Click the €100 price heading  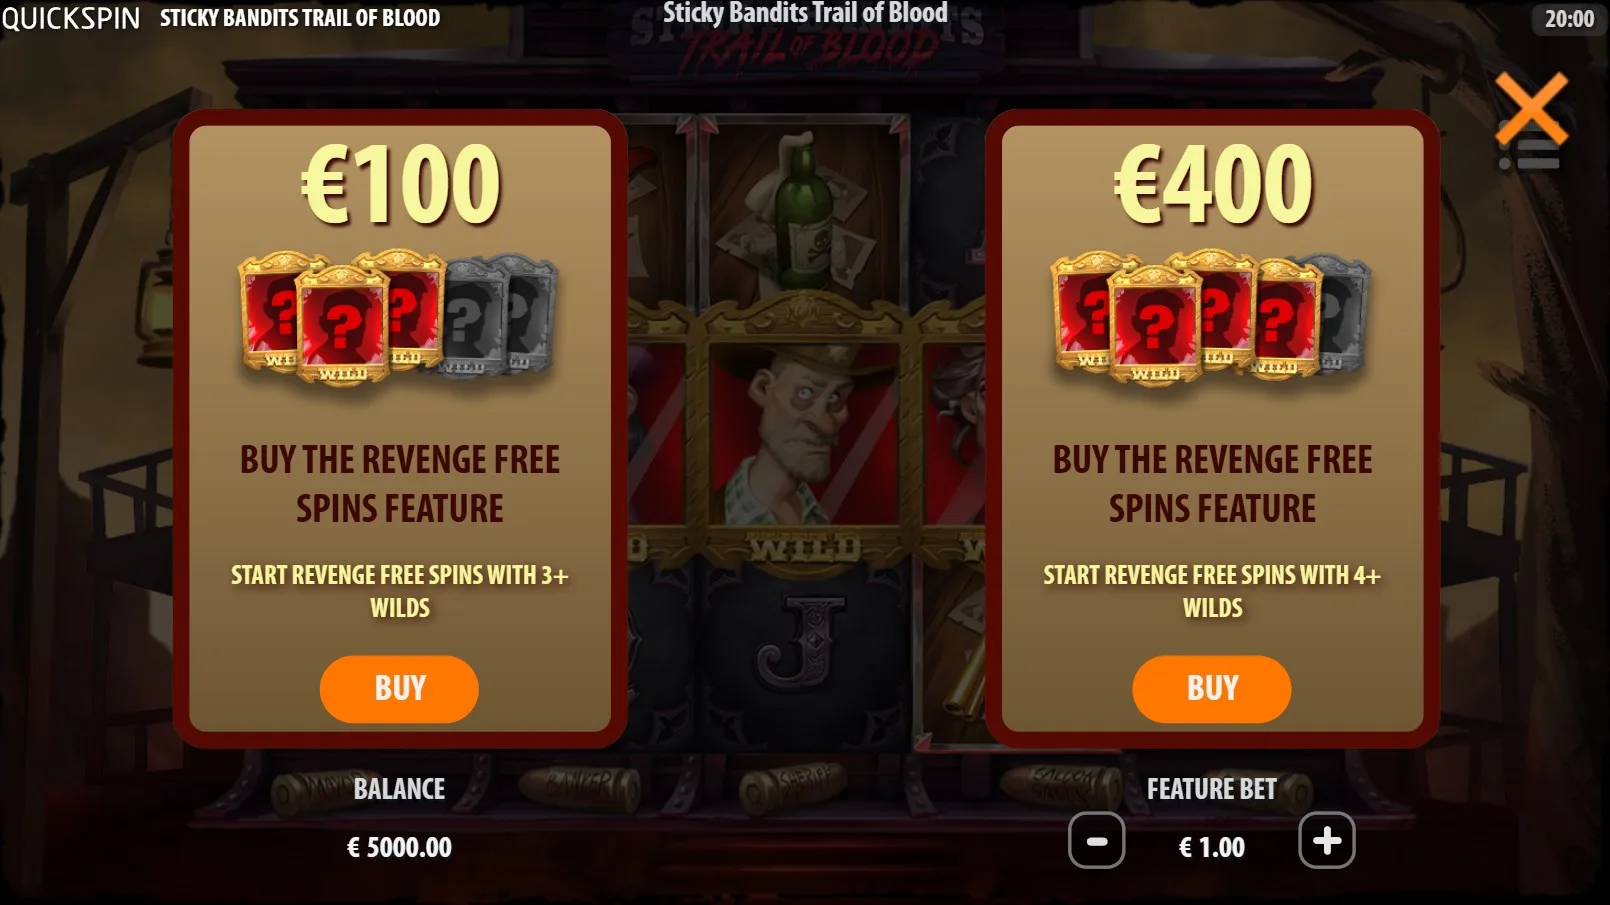(400, 184)
